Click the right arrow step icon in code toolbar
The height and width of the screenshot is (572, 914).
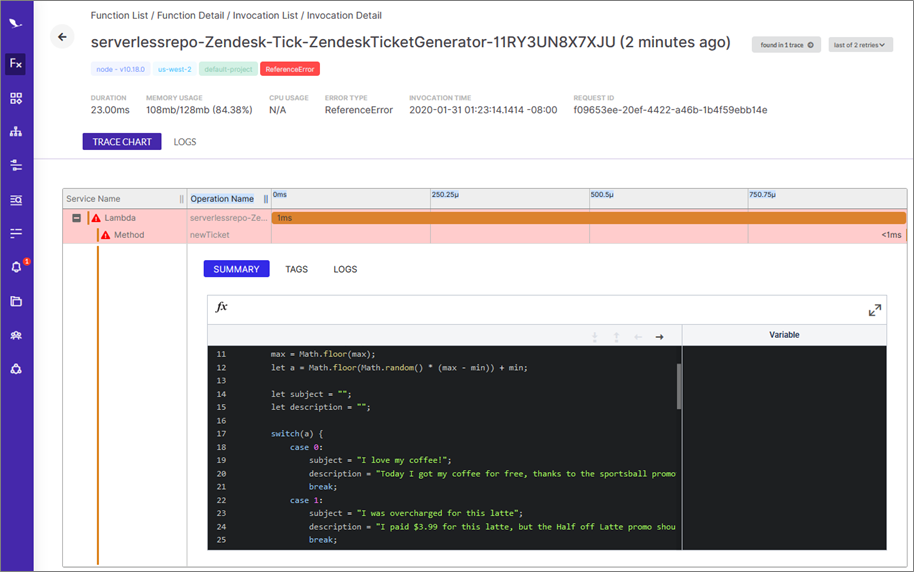659,337
